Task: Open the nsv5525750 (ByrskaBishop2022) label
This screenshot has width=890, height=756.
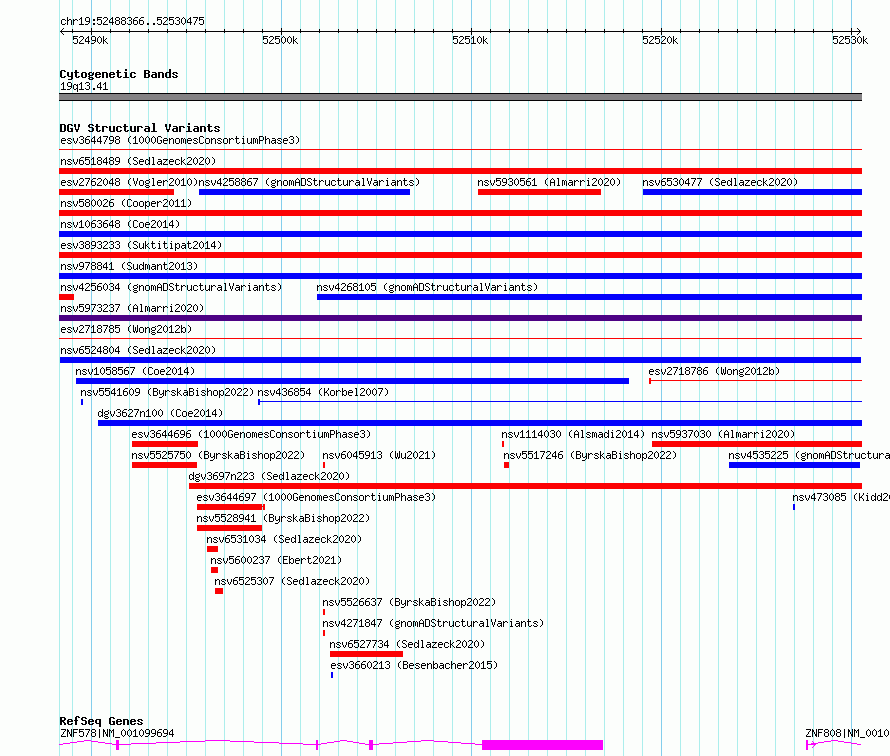Action: coord(218,455)
